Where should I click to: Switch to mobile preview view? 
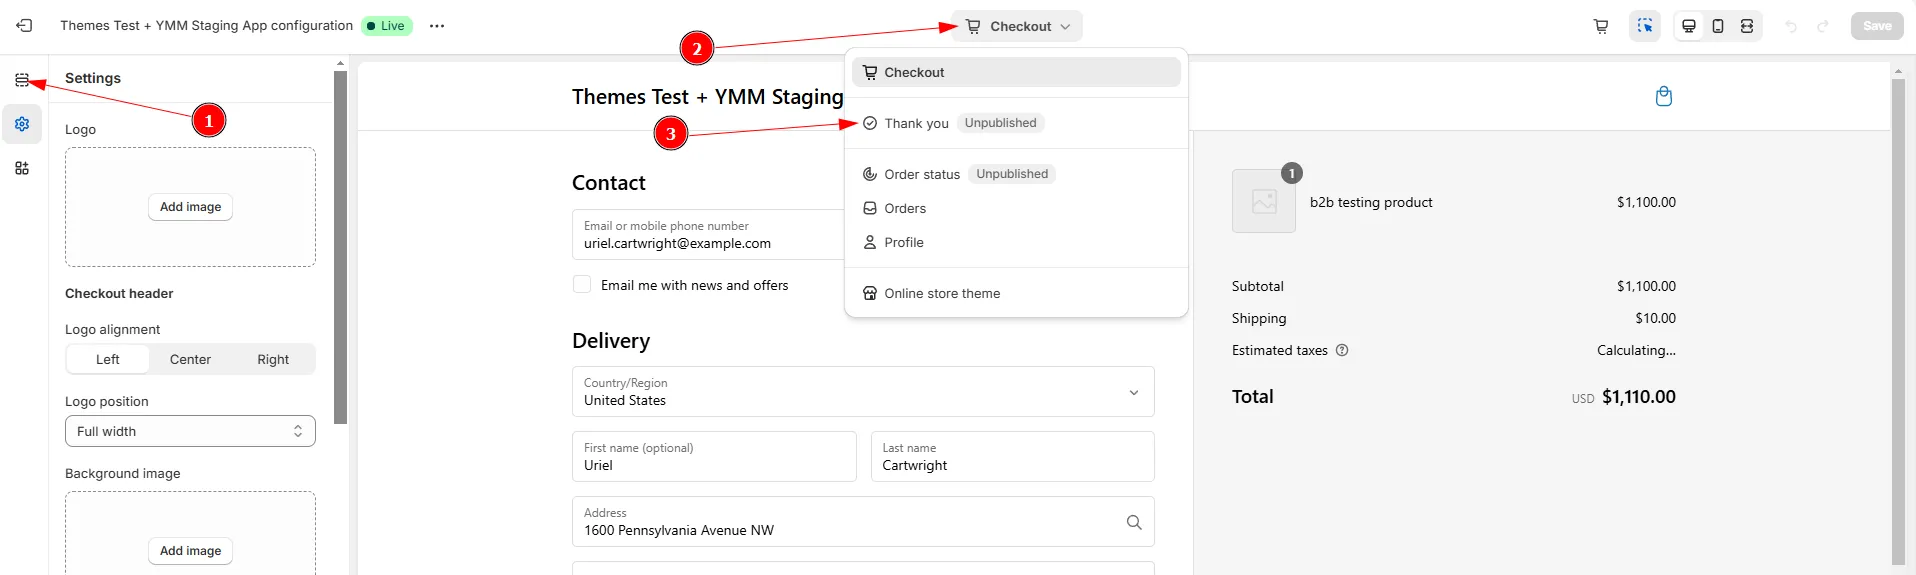tap(1718, 26)
